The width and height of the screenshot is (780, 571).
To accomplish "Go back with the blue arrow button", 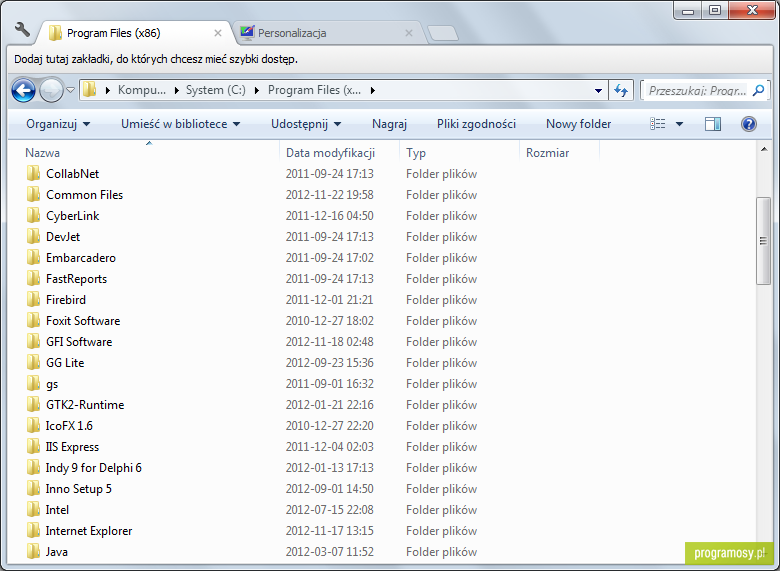I will click(23, 91).
